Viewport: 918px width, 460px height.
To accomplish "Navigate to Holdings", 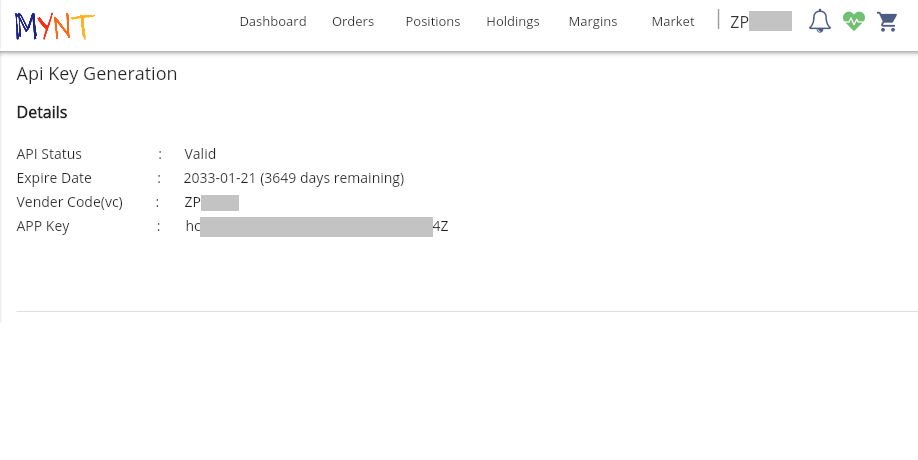I will (x=512, y=21).
